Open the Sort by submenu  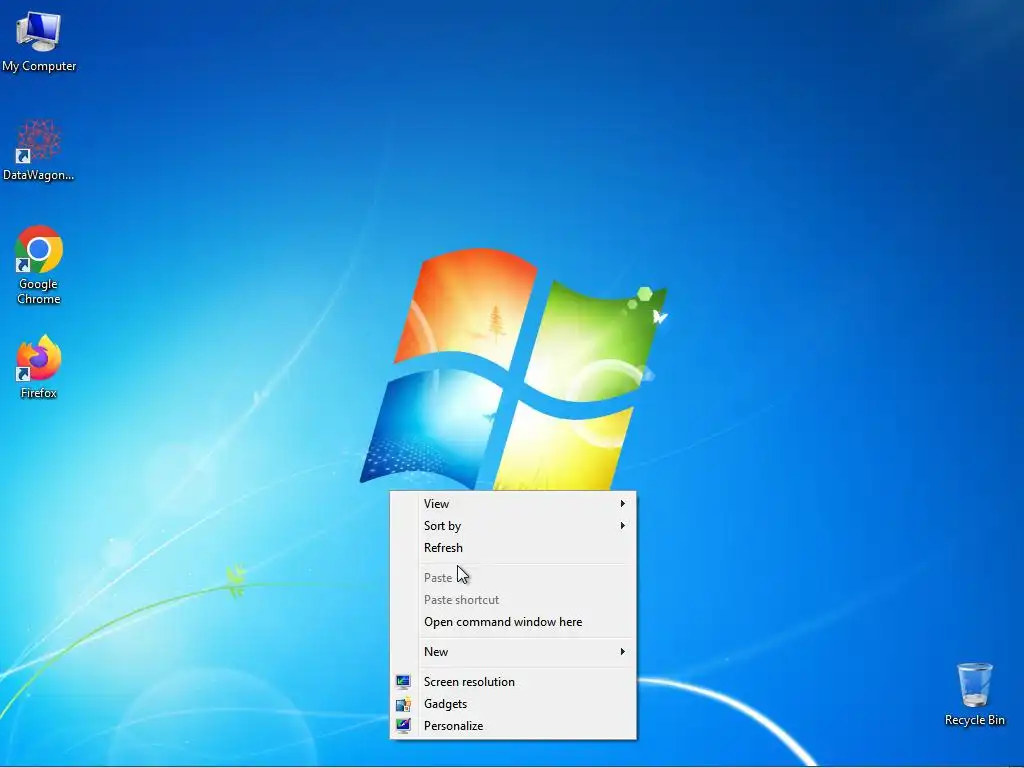pos(513,526)
